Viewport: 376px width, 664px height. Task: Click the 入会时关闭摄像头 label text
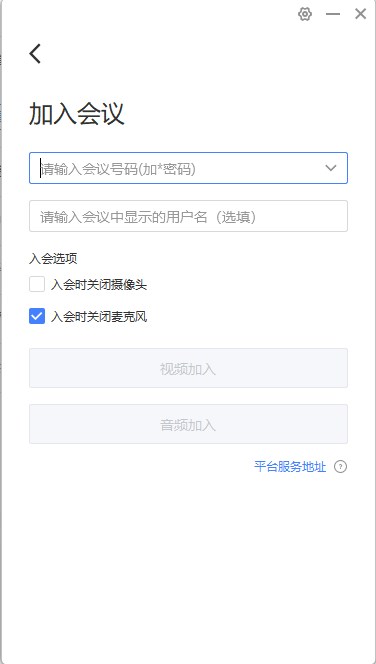coord(99,285)
